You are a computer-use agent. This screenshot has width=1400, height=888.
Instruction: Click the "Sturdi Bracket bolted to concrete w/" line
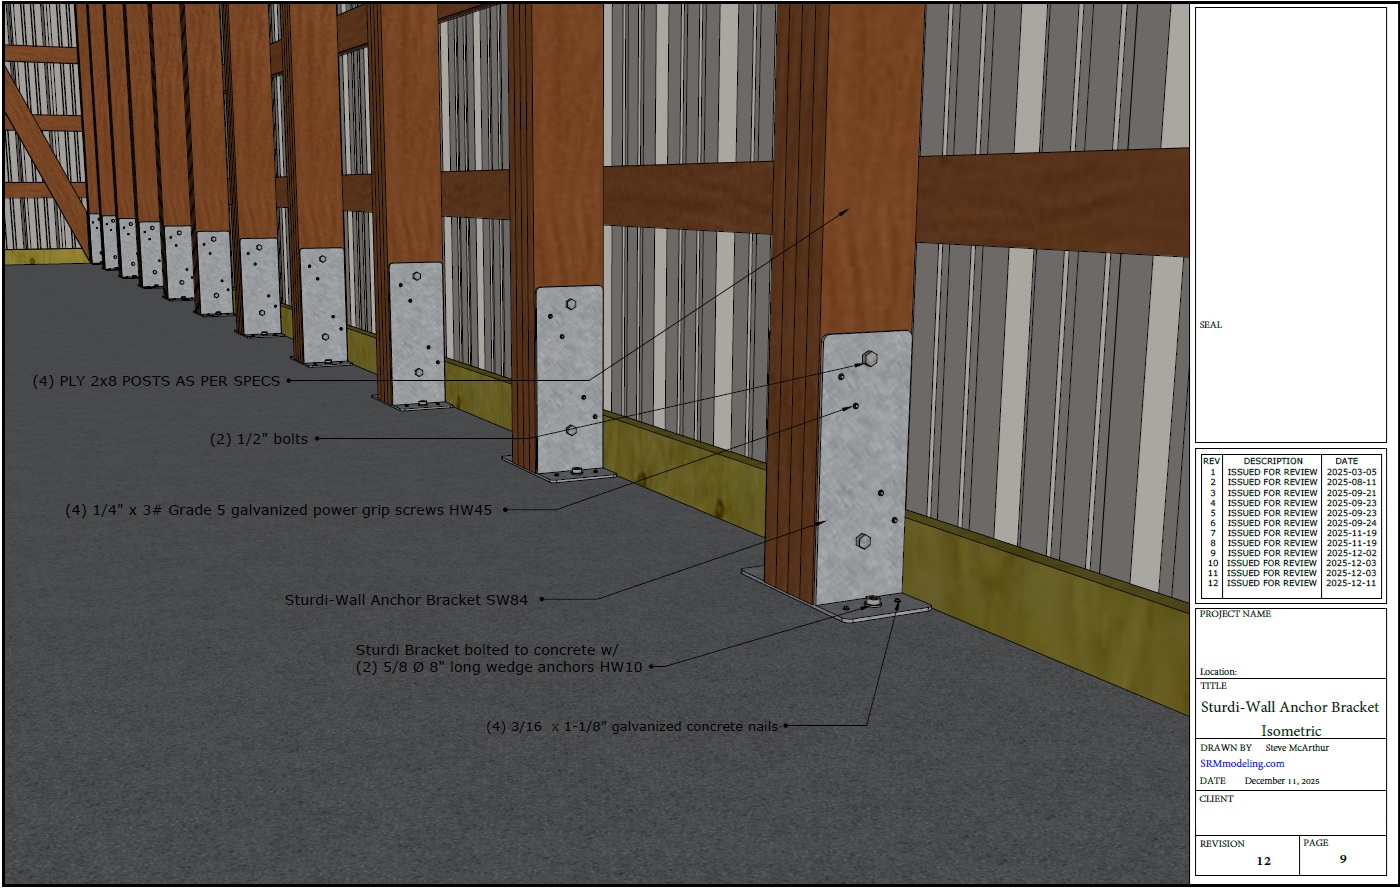487,649
